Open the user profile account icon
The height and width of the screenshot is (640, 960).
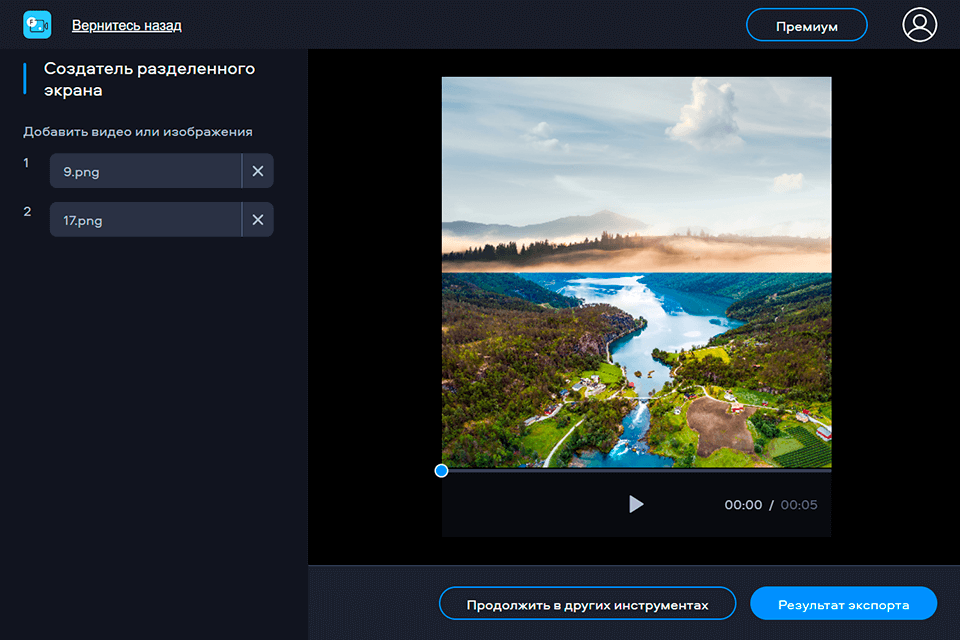919,25
